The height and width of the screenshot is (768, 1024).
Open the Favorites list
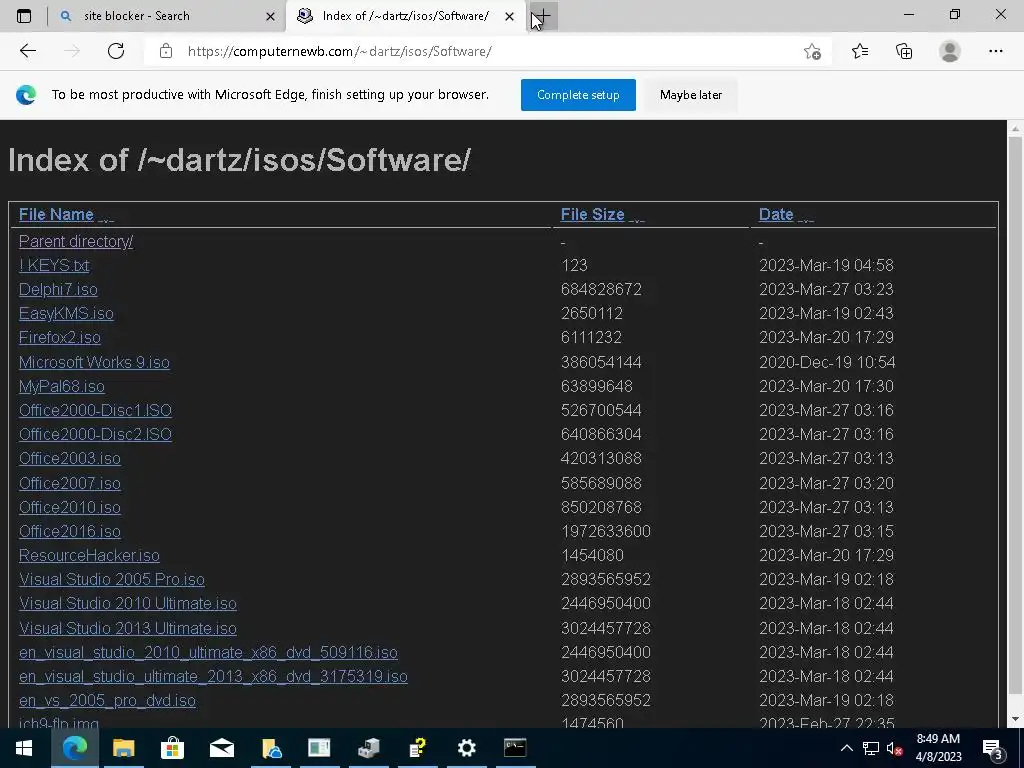pos(860,51)
